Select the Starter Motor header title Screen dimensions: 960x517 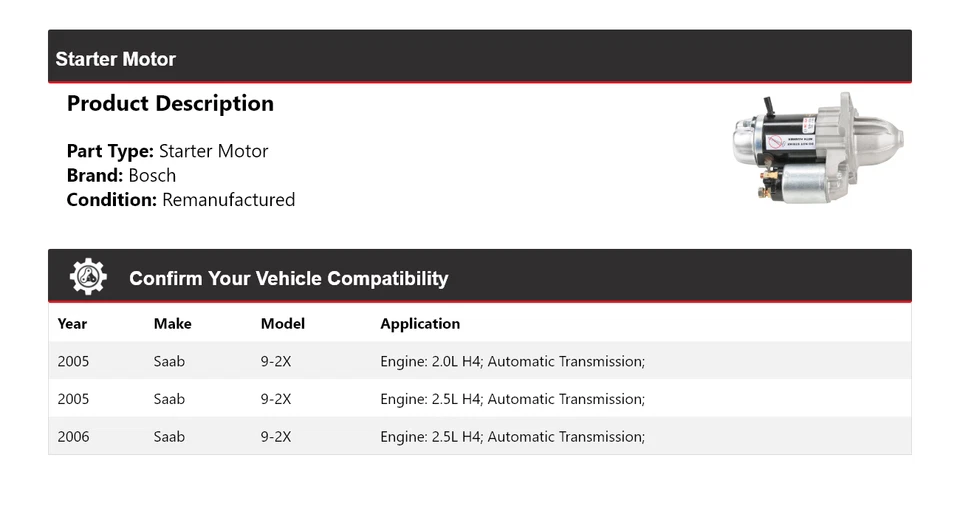[116, 59]
